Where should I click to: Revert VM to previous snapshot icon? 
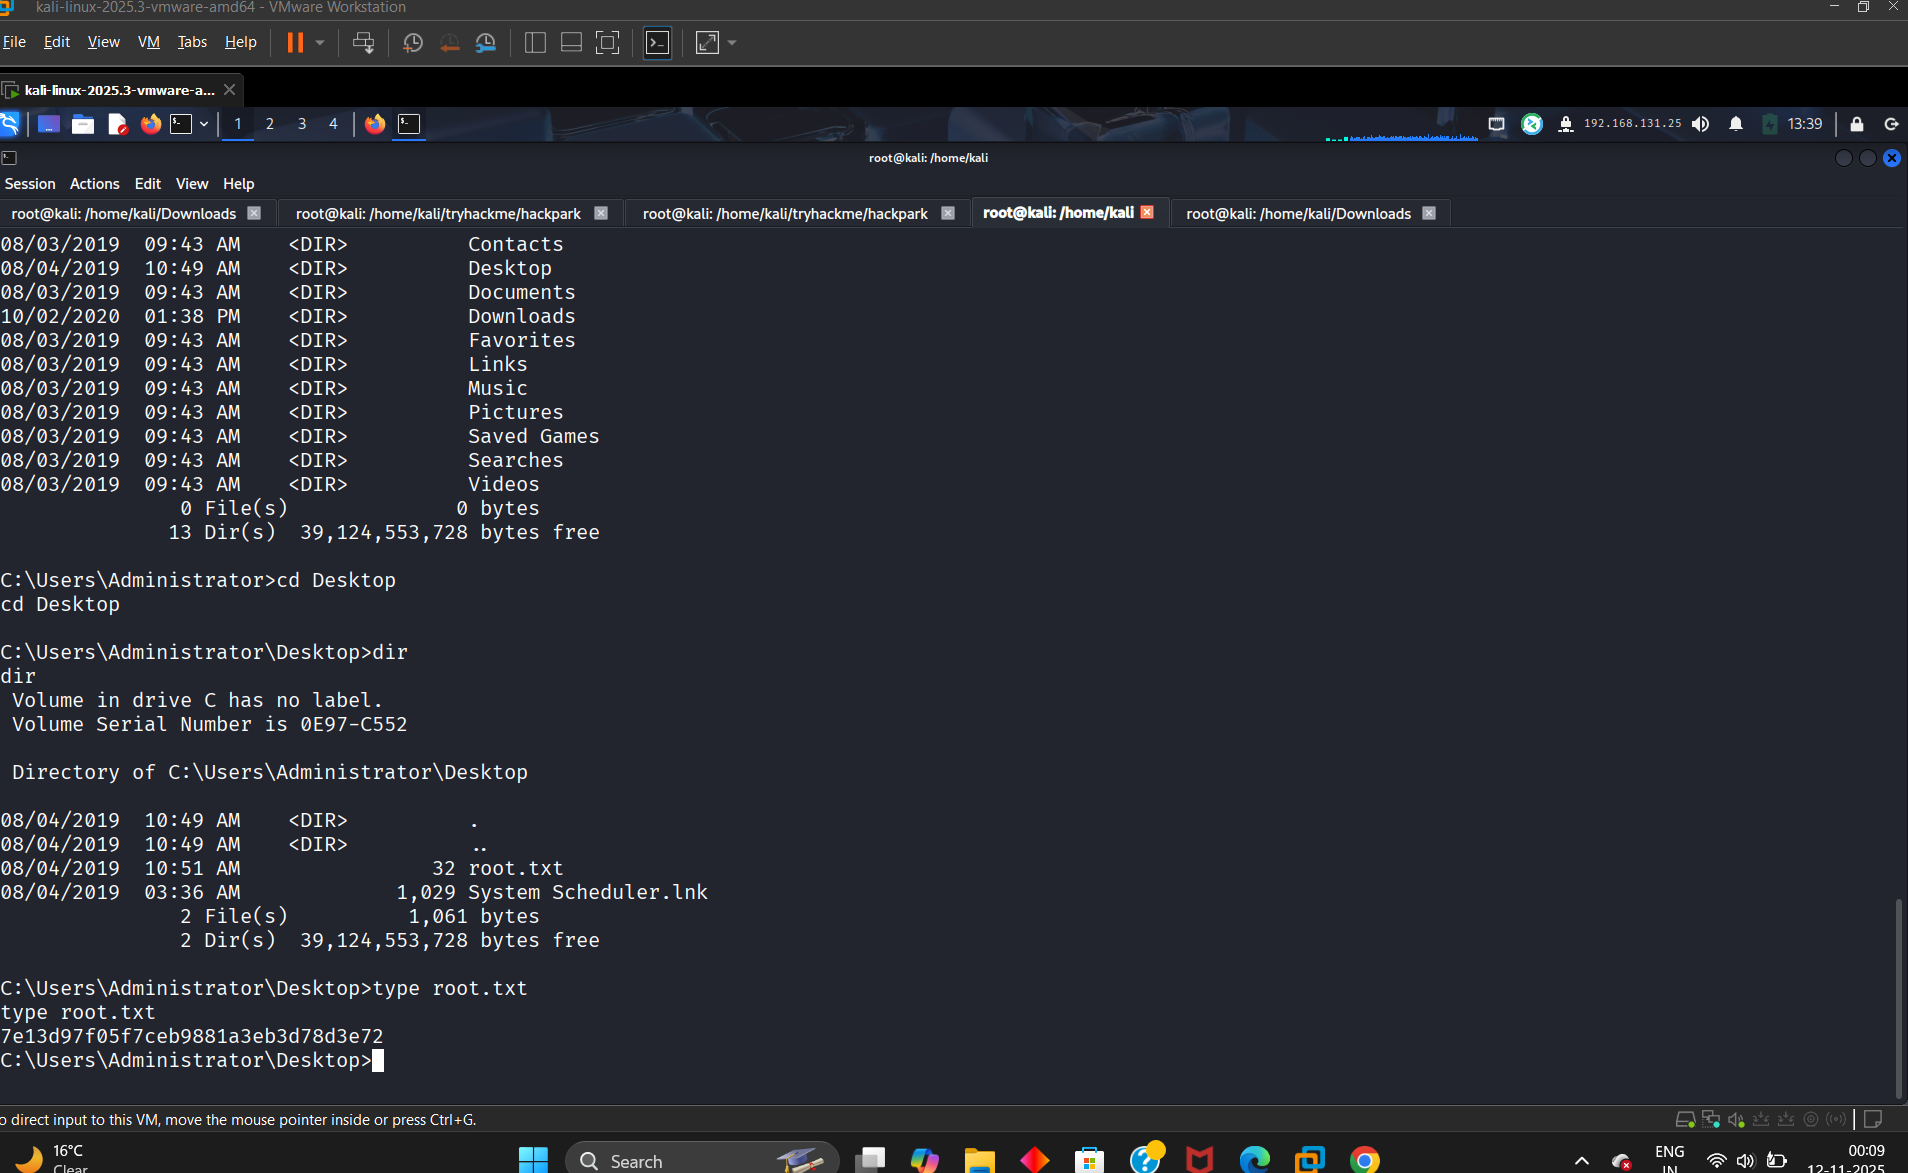pyautogui.click(x=450, y=43)
